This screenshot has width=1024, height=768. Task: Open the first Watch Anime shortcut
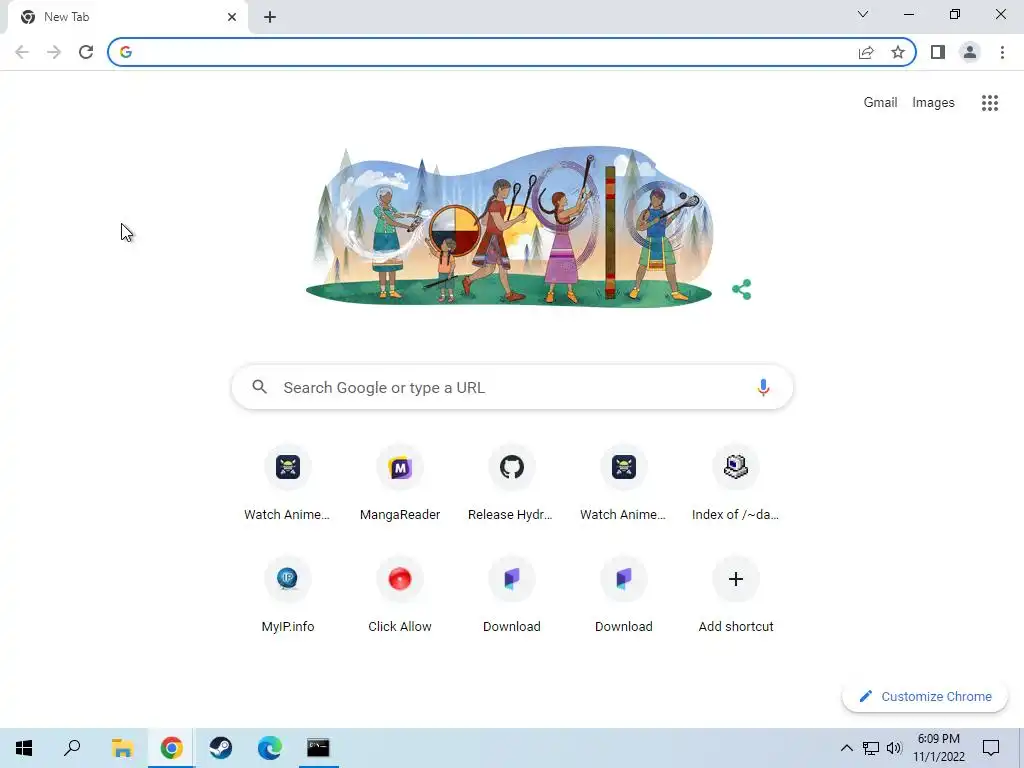(287, 483)
